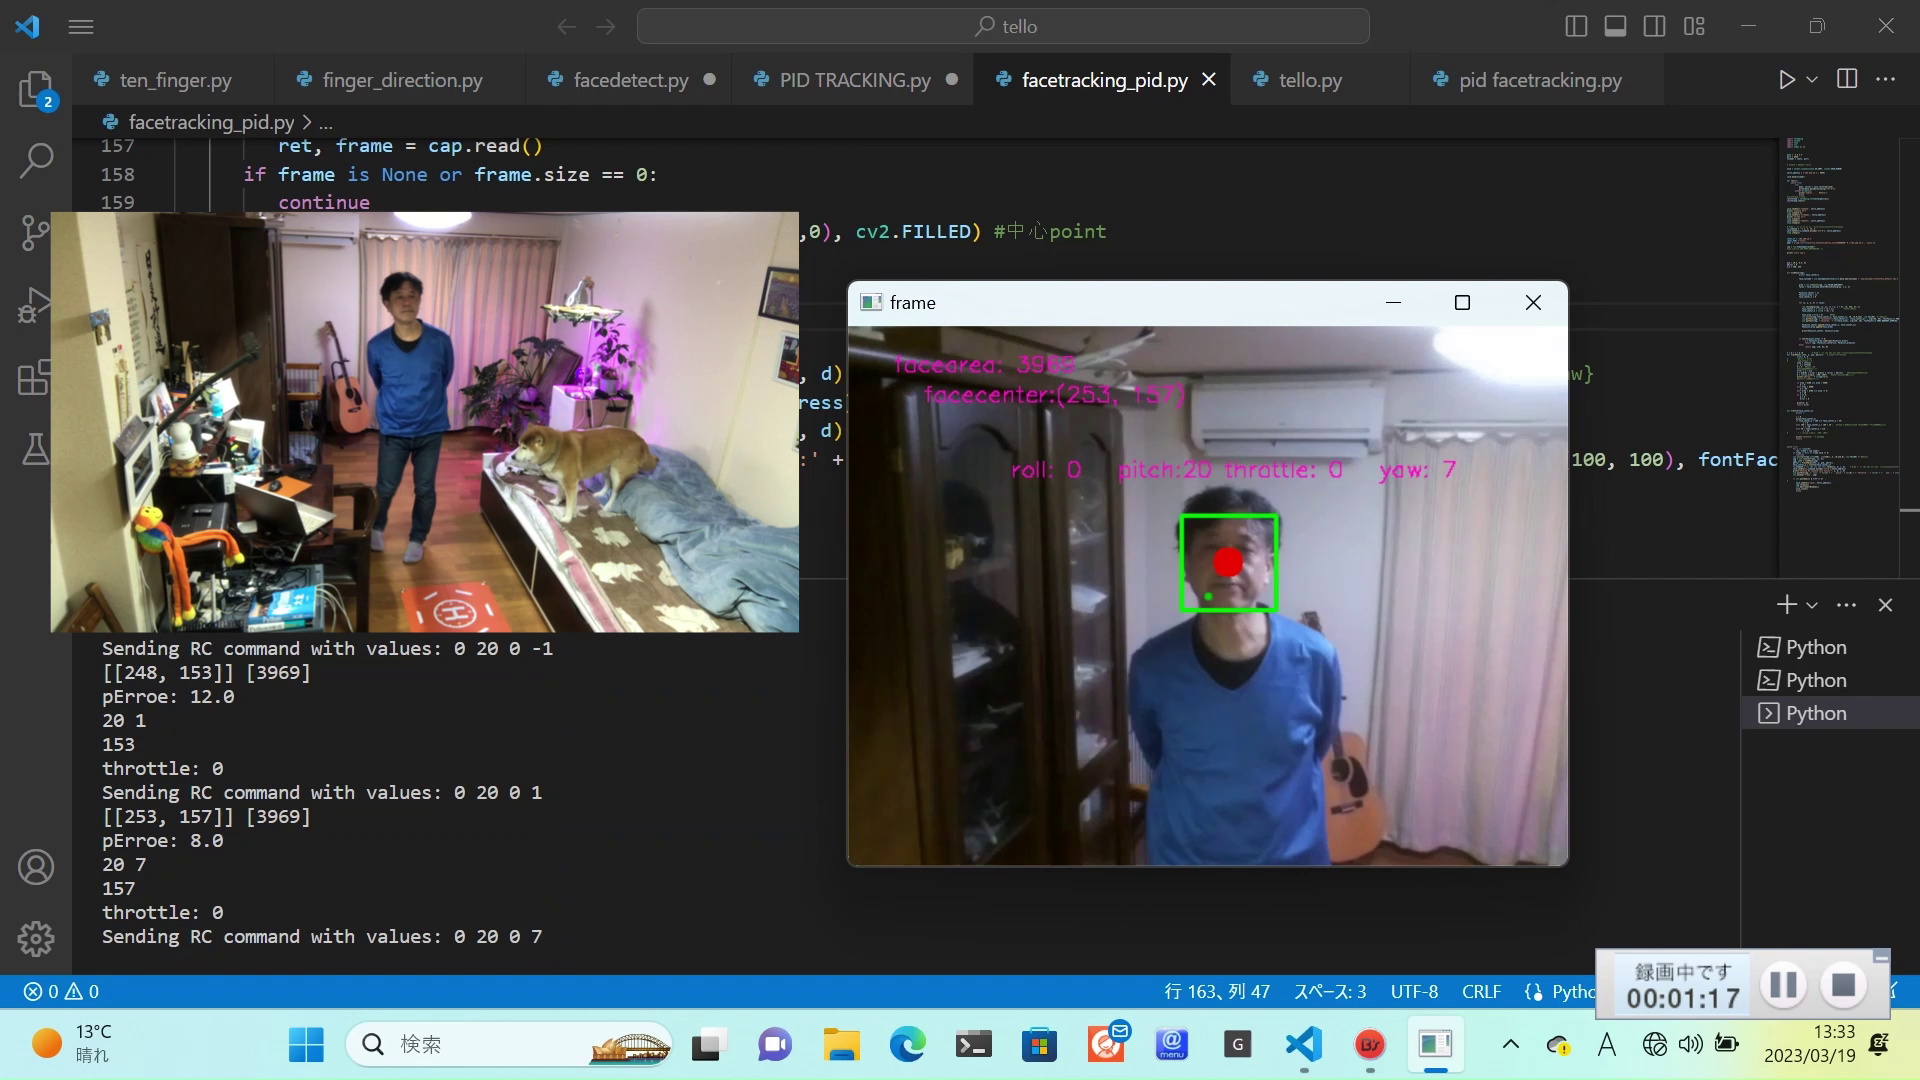
Task: Open the Source Control view
Action: [x=36, y=232]
